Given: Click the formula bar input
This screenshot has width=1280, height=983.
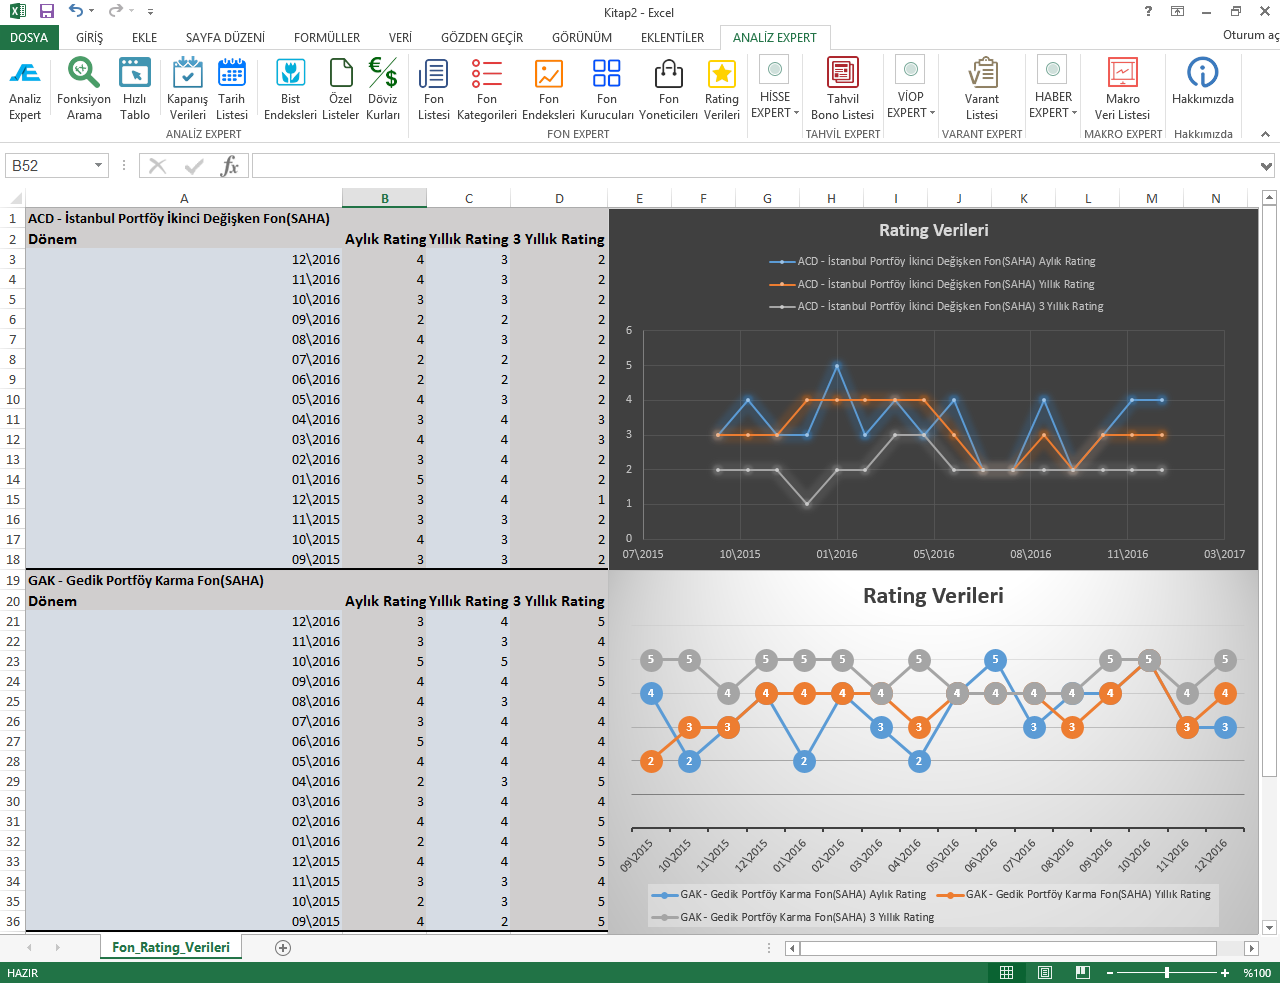Looking at the screenshot, I should point(754,166).
